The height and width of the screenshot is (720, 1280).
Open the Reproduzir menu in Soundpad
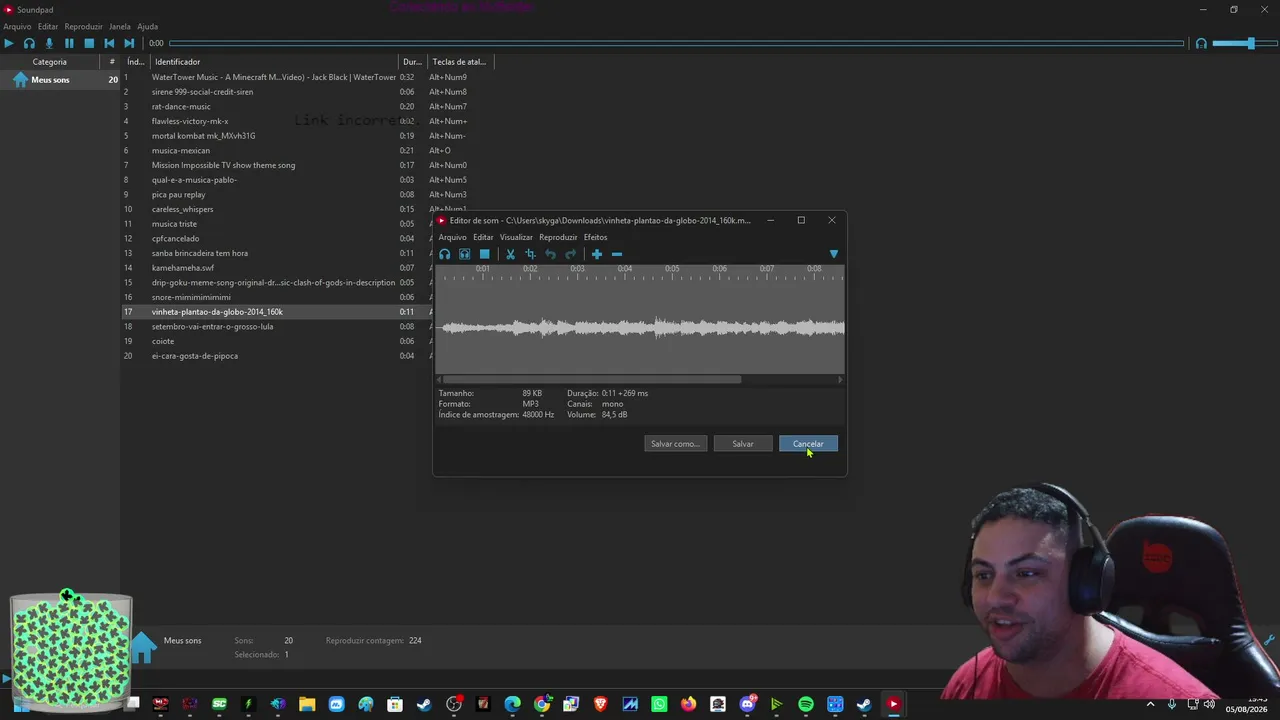coord(84,26)
